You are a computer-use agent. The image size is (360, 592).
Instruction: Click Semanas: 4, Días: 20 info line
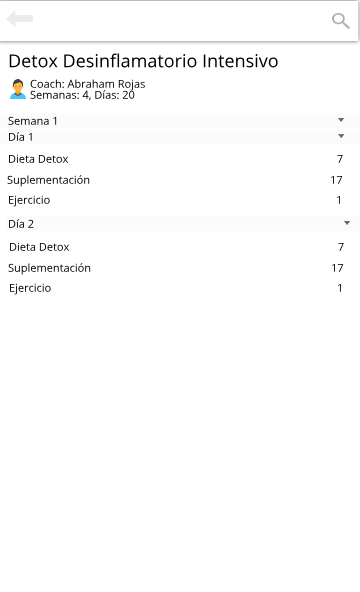pos(82,95)
